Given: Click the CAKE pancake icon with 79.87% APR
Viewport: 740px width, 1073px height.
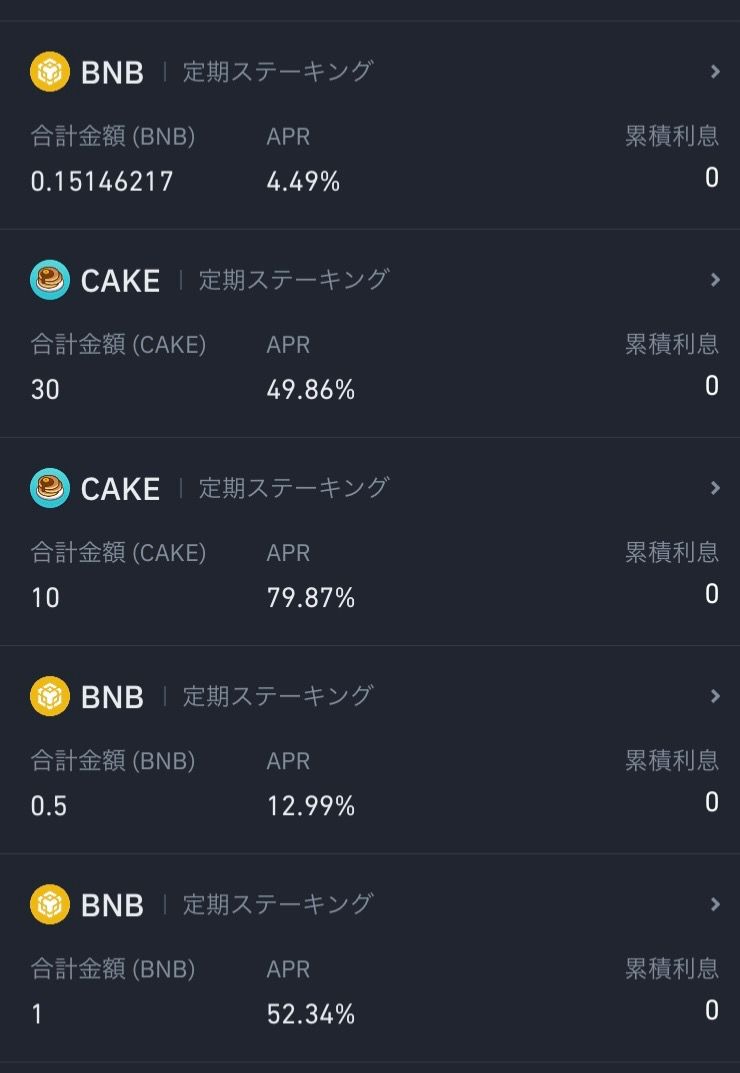Looking at the screenshot, I should 50,488.
